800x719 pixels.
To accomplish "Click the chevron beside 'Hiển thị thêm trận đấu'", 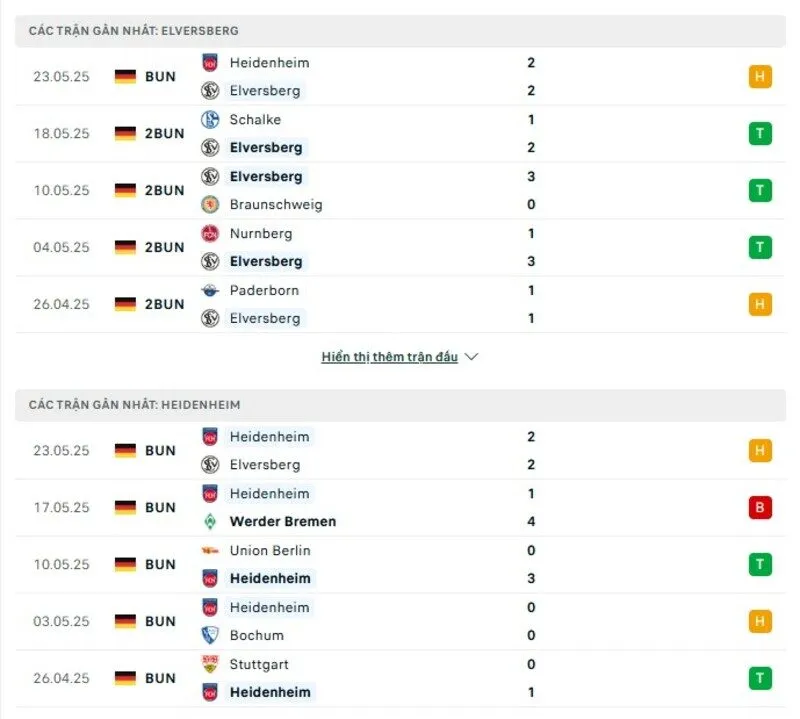I will coord(470,356).
